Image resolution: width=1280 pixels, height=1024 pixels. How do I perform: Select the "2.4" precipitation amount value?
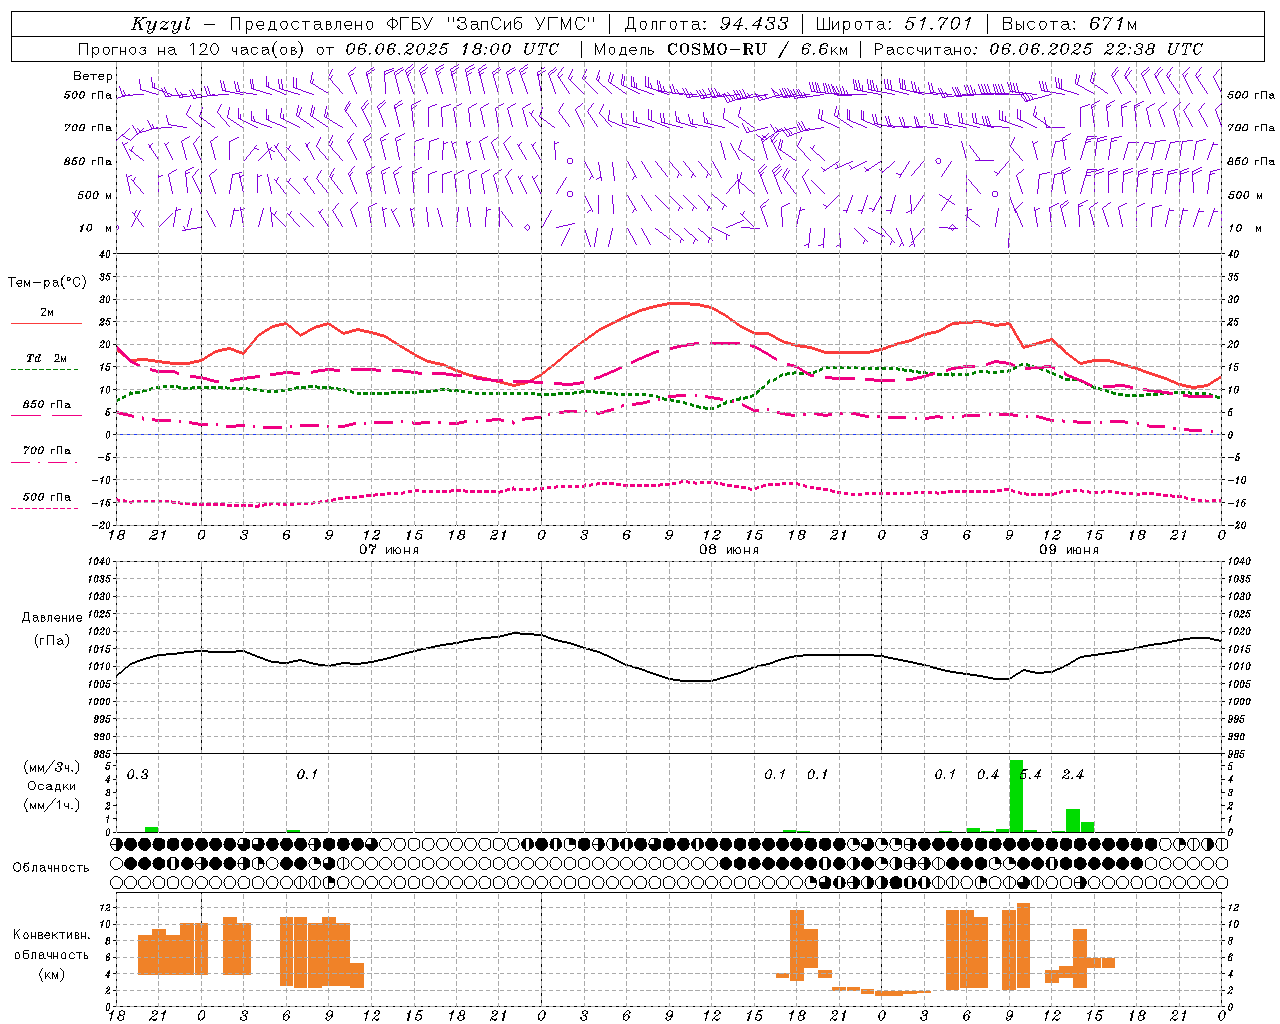1073,775
